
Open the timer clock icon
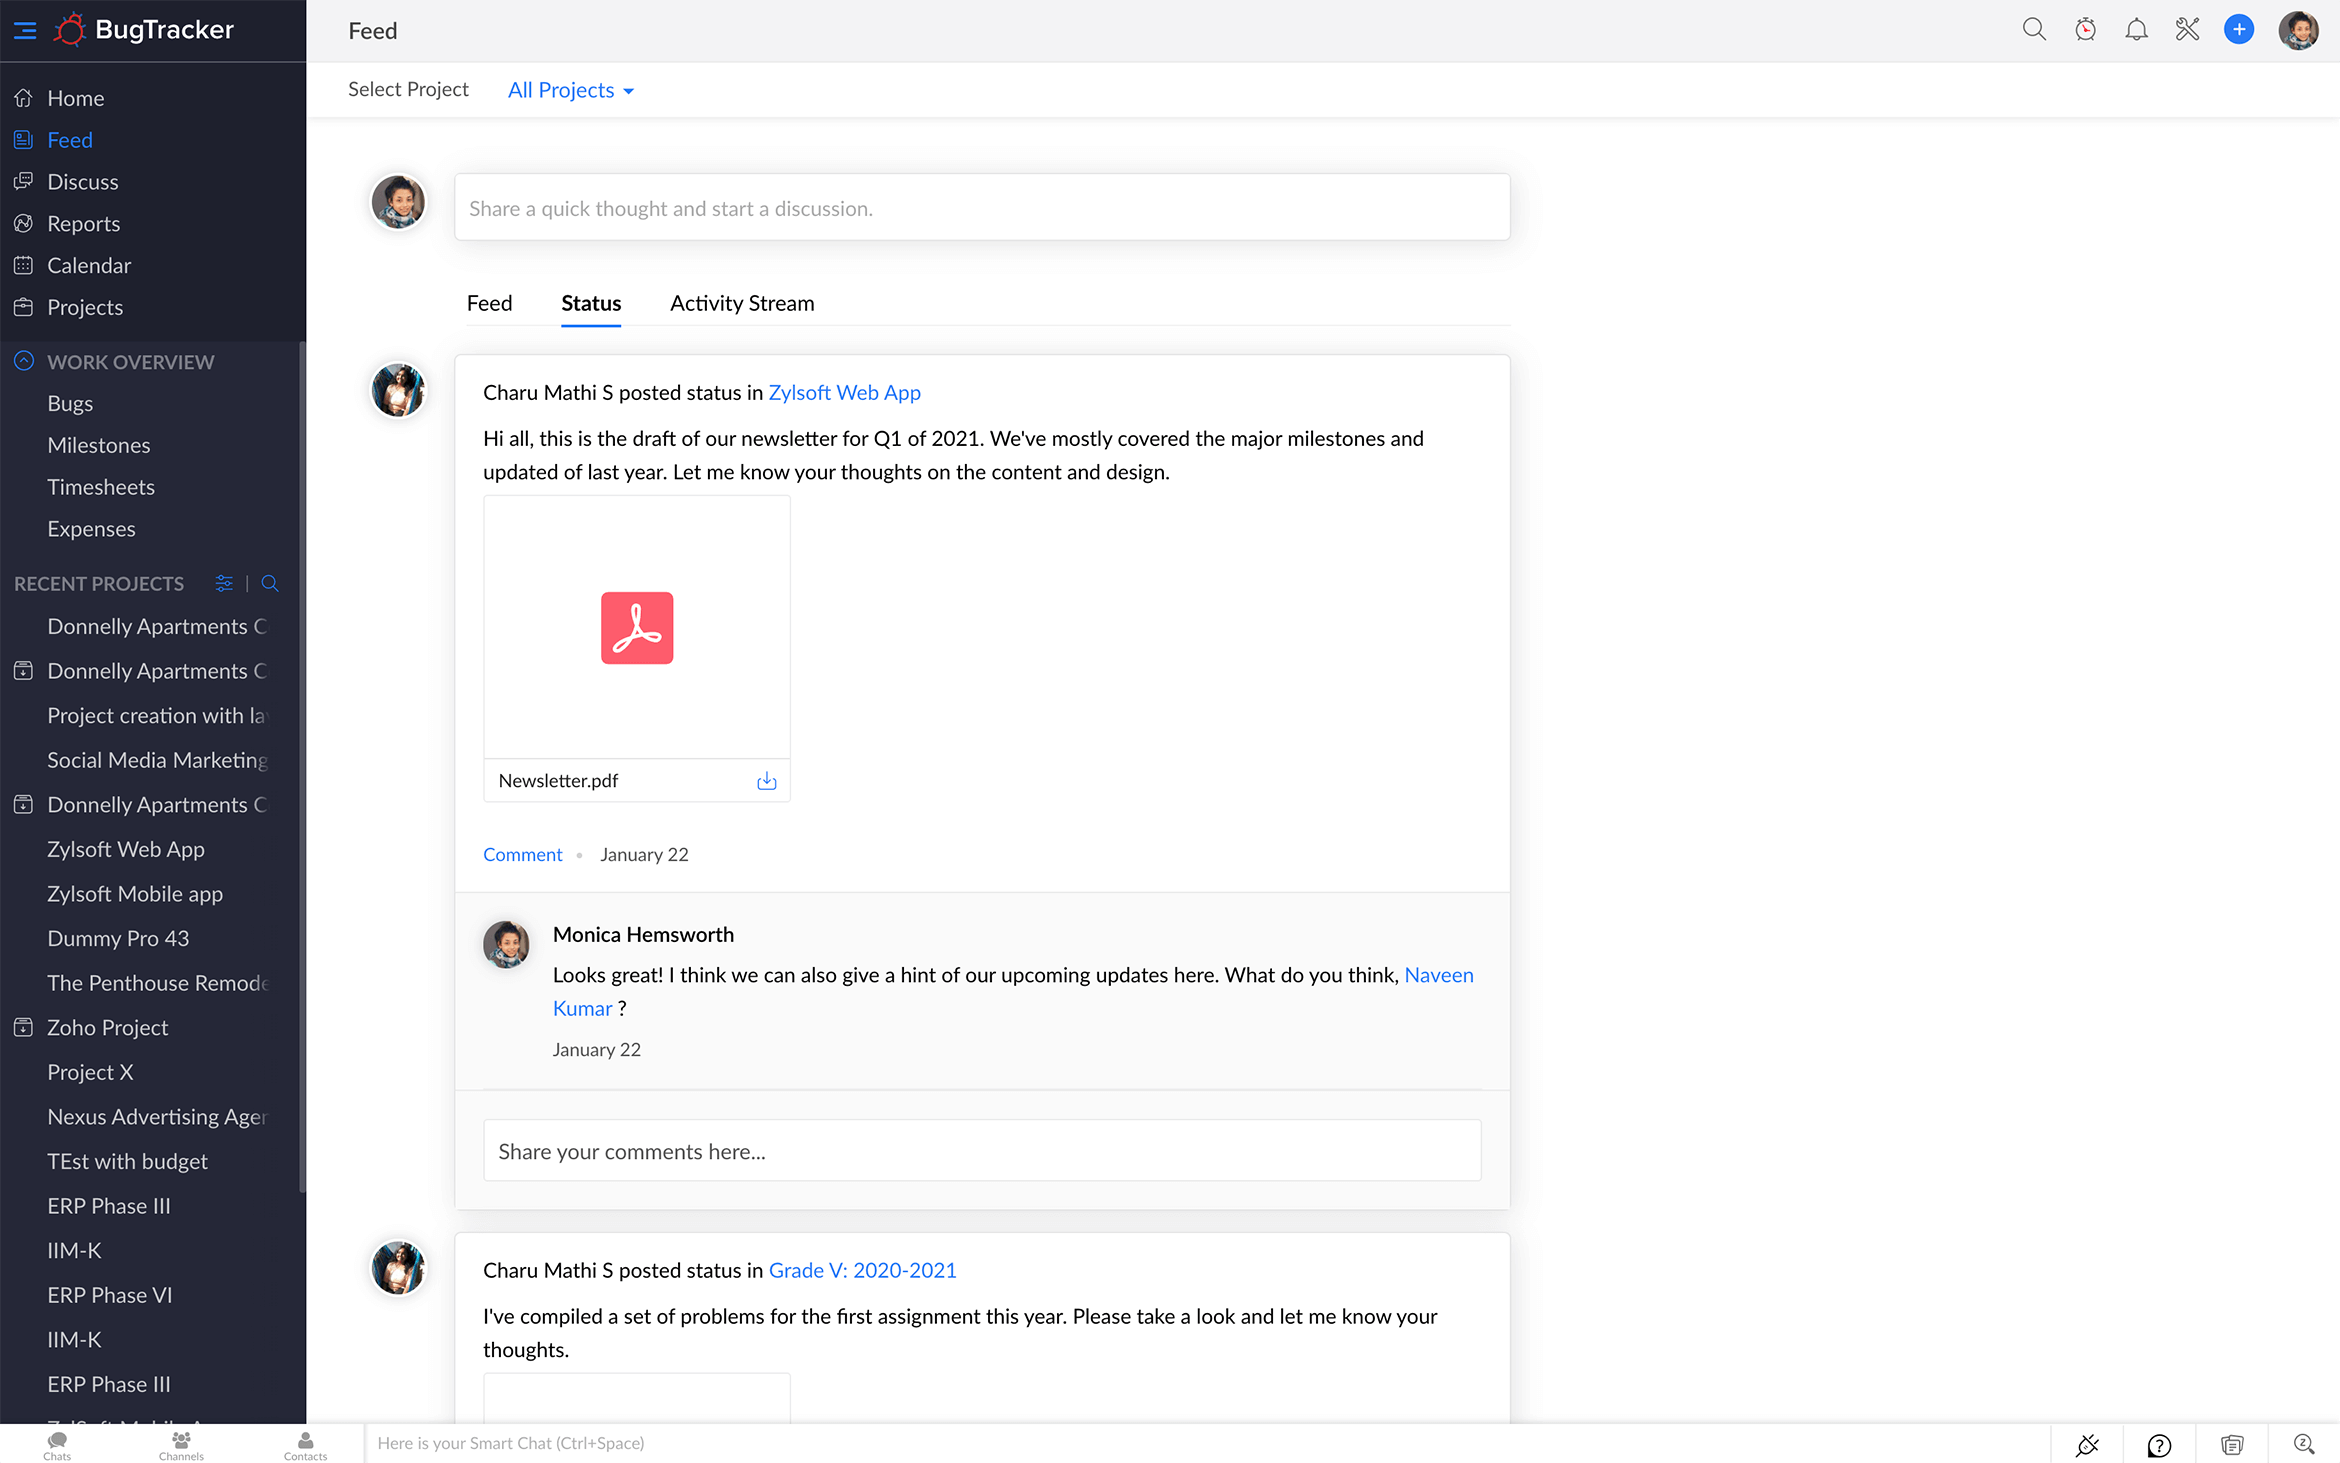pyautogui.click(x=2085, y=30)
